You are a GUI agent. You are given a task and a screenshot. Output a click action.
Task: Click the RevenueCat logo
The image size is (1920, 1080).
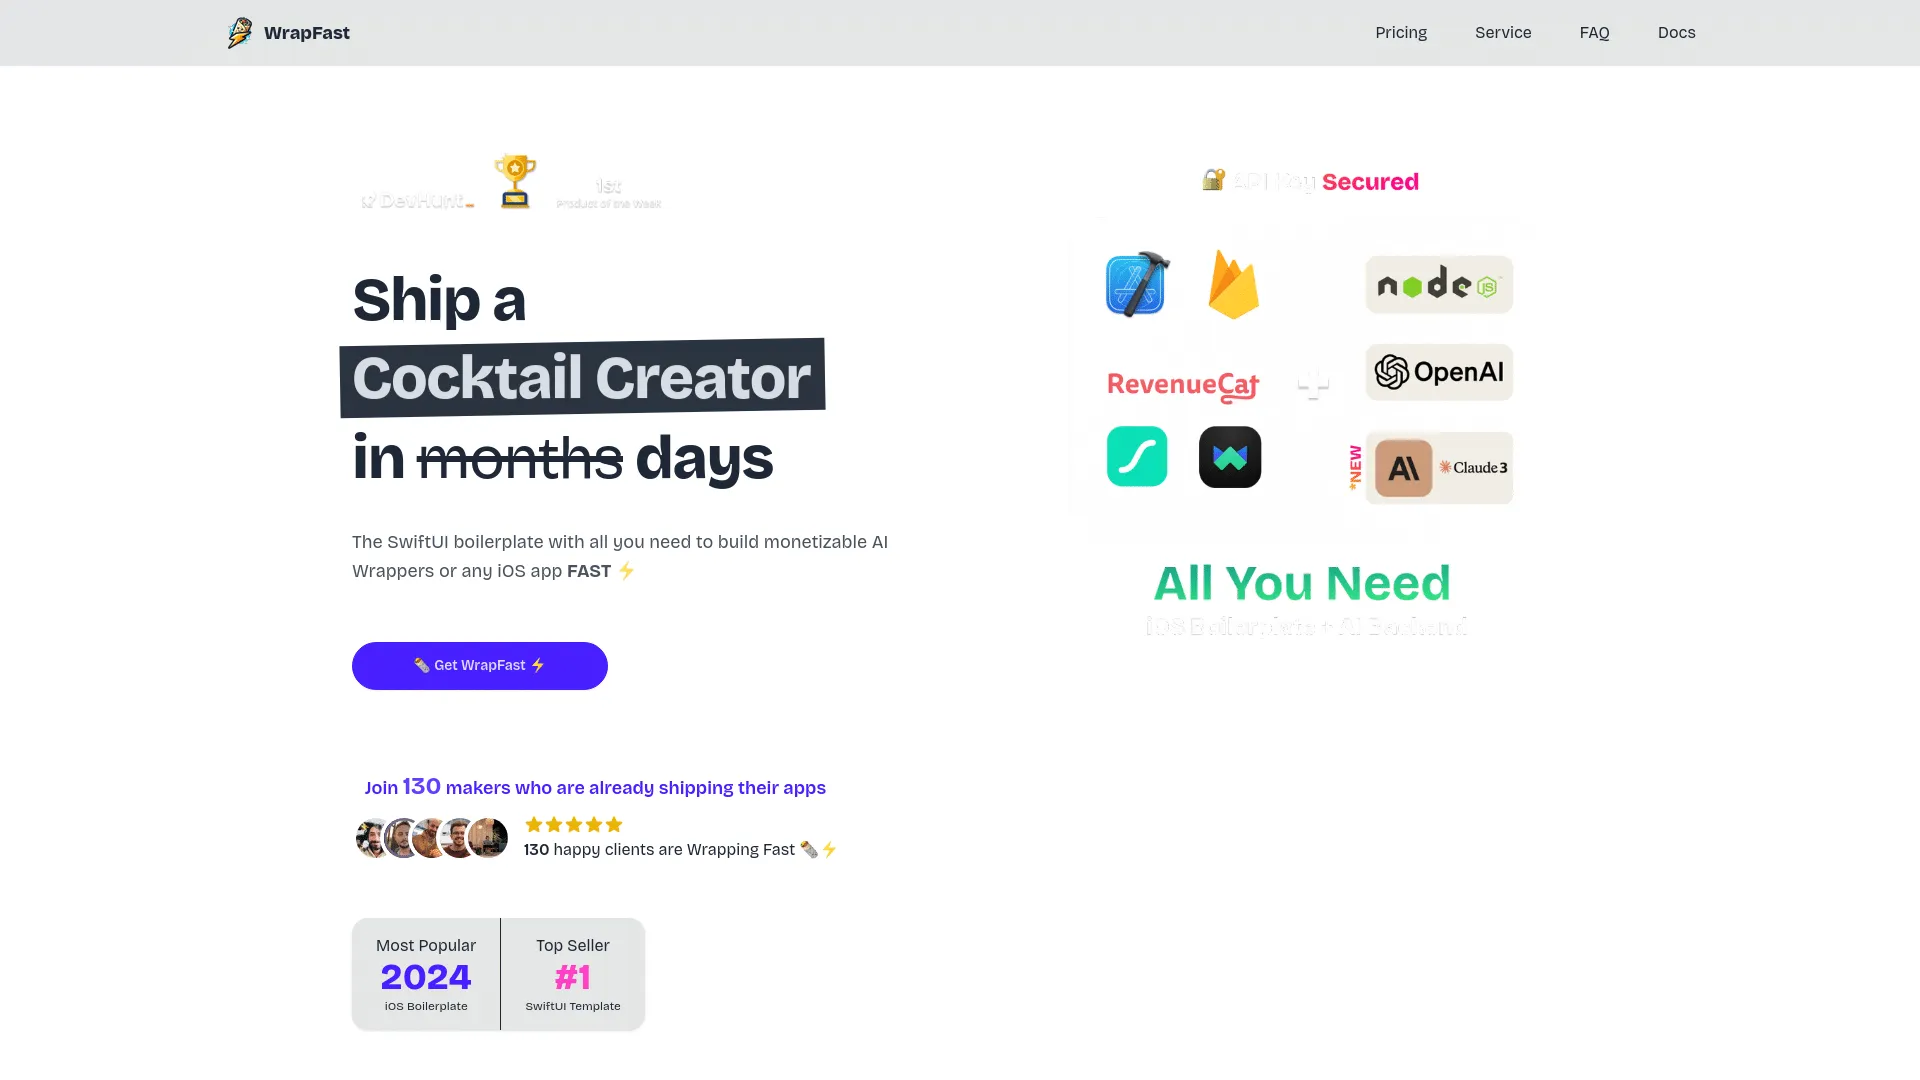coord(1183,386)
